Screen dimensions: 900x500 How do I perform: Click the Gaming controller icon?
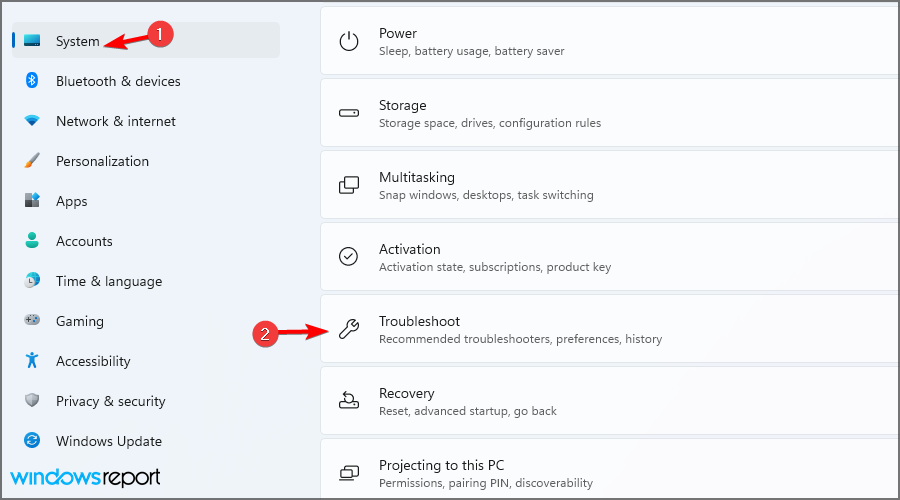[32, 320]
